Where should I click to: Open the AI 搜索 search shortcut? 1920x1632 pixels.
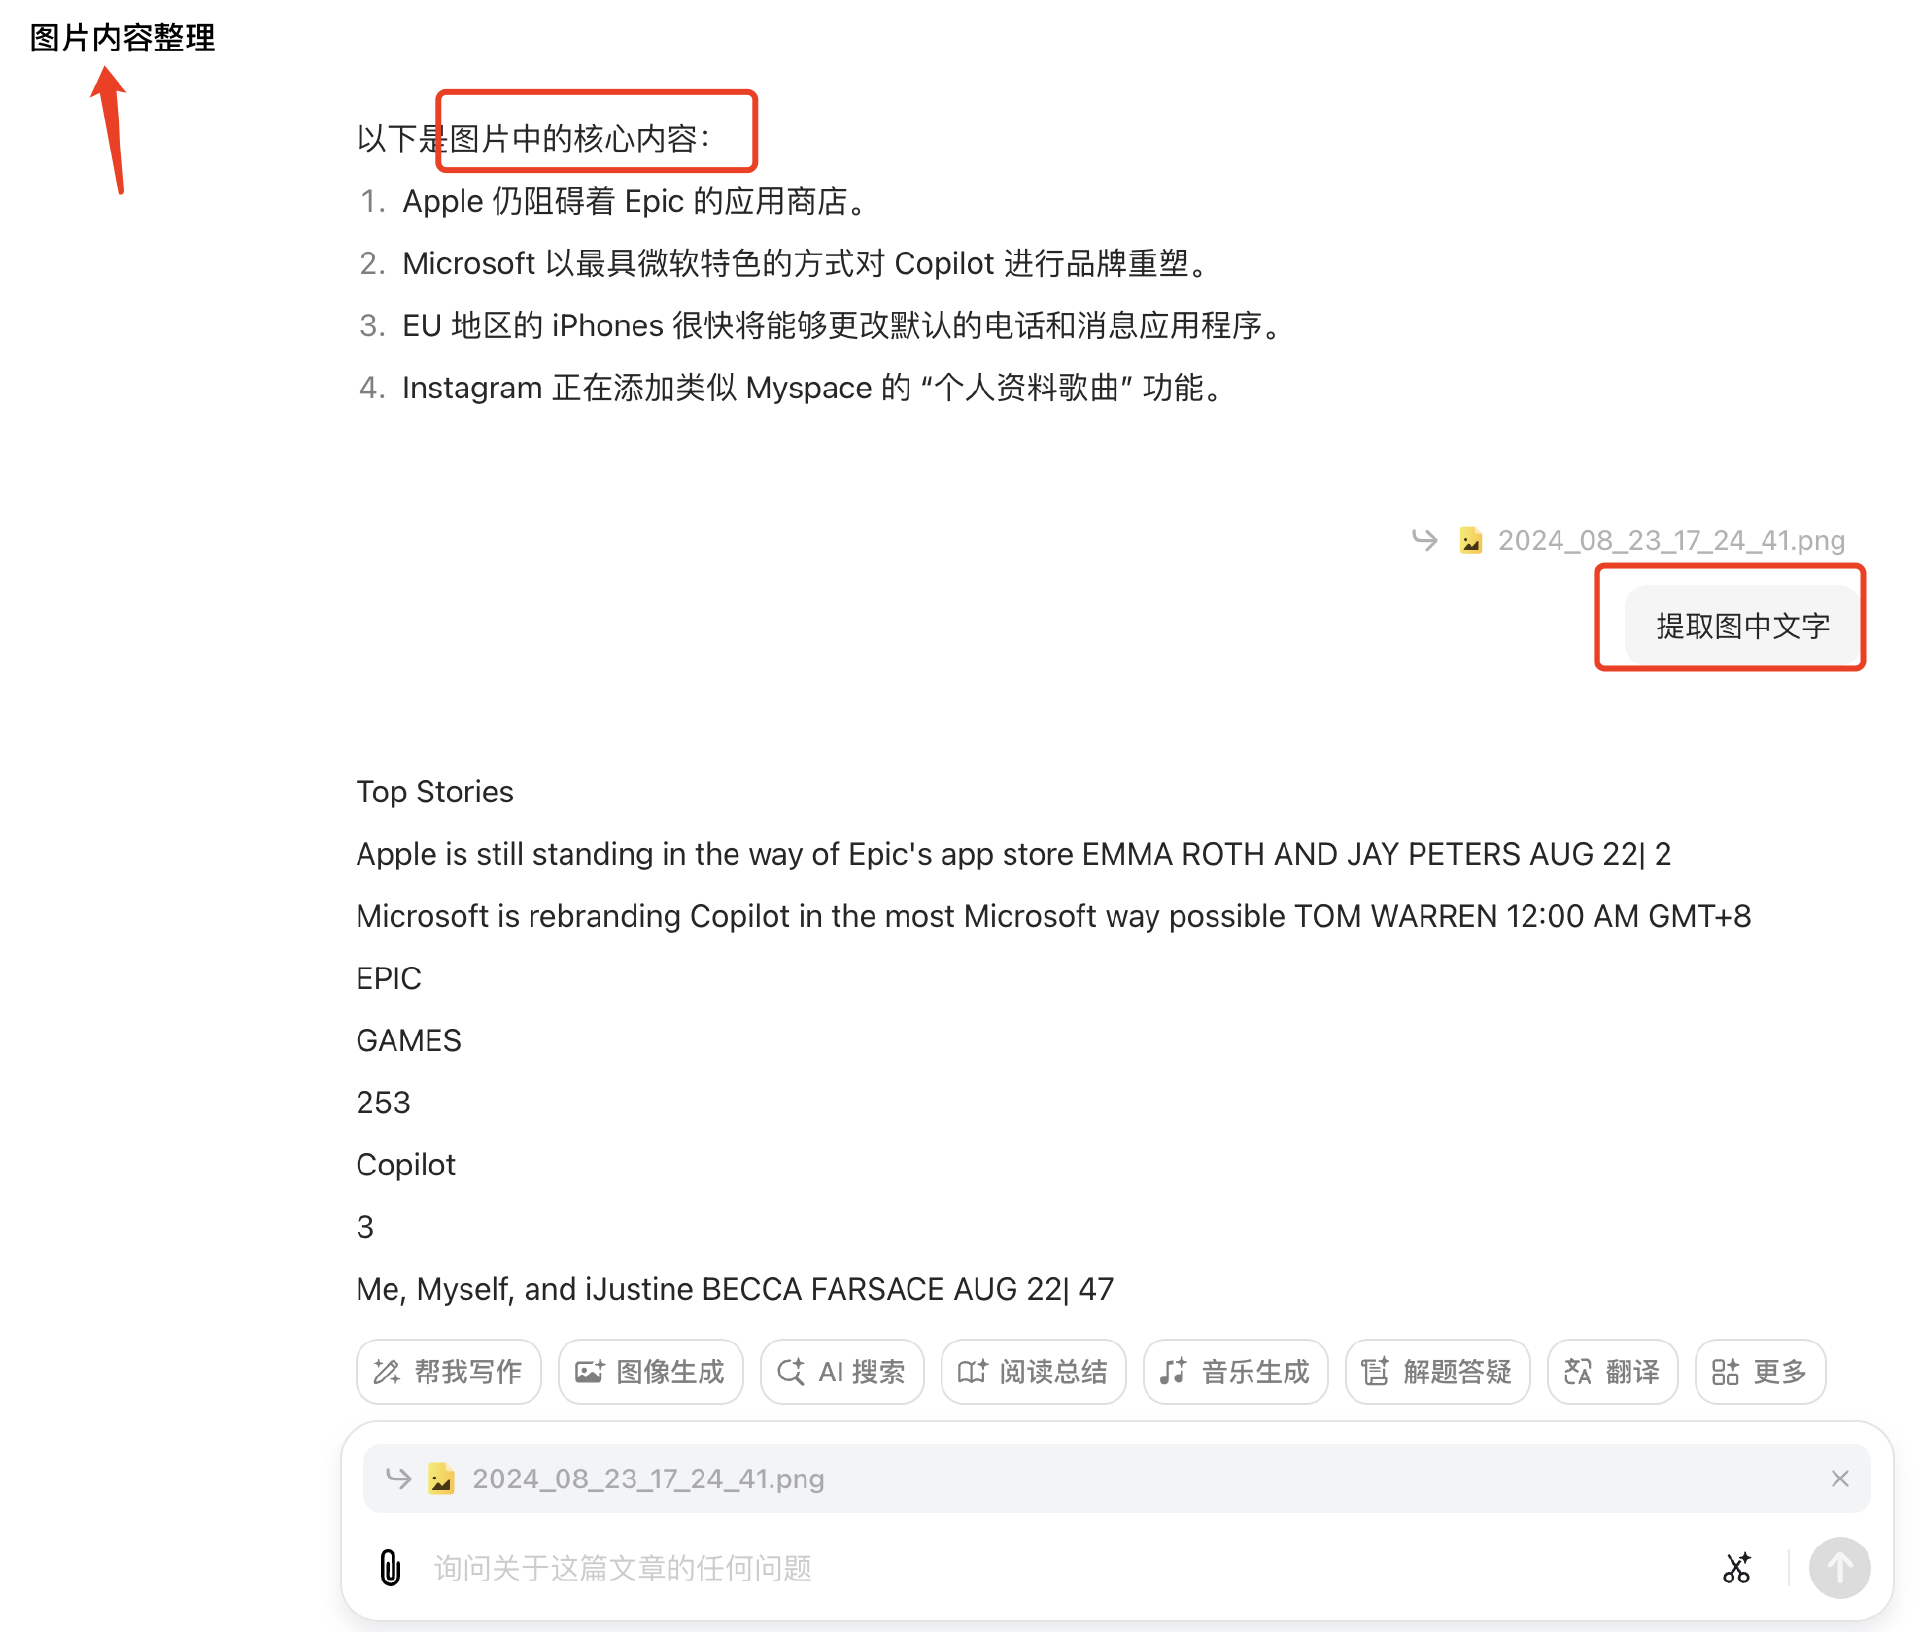pyautogui.click(x=842, y=1371)
